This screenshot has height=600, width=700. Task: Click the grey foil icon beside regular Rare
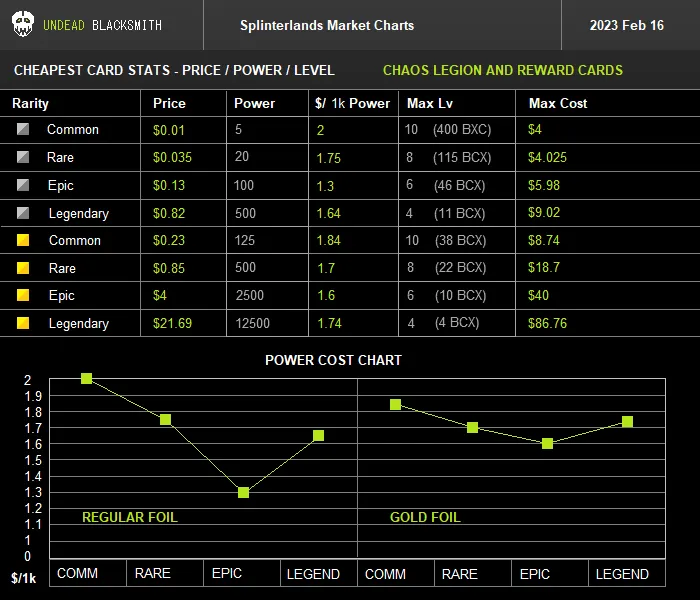coord(23,157)
